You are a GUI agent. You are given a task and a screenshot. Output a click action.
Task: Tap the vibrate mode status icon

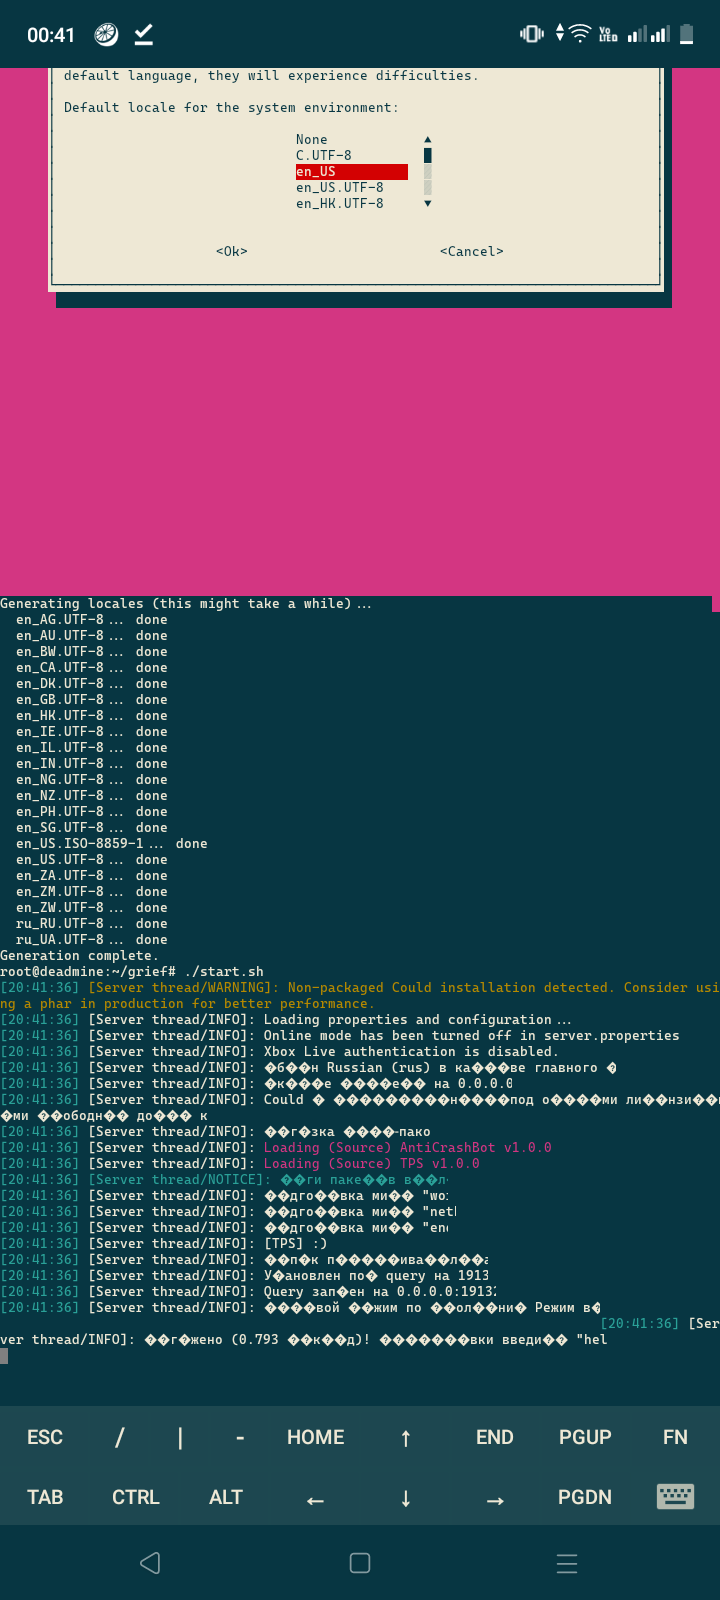click(x=532, y=34)
